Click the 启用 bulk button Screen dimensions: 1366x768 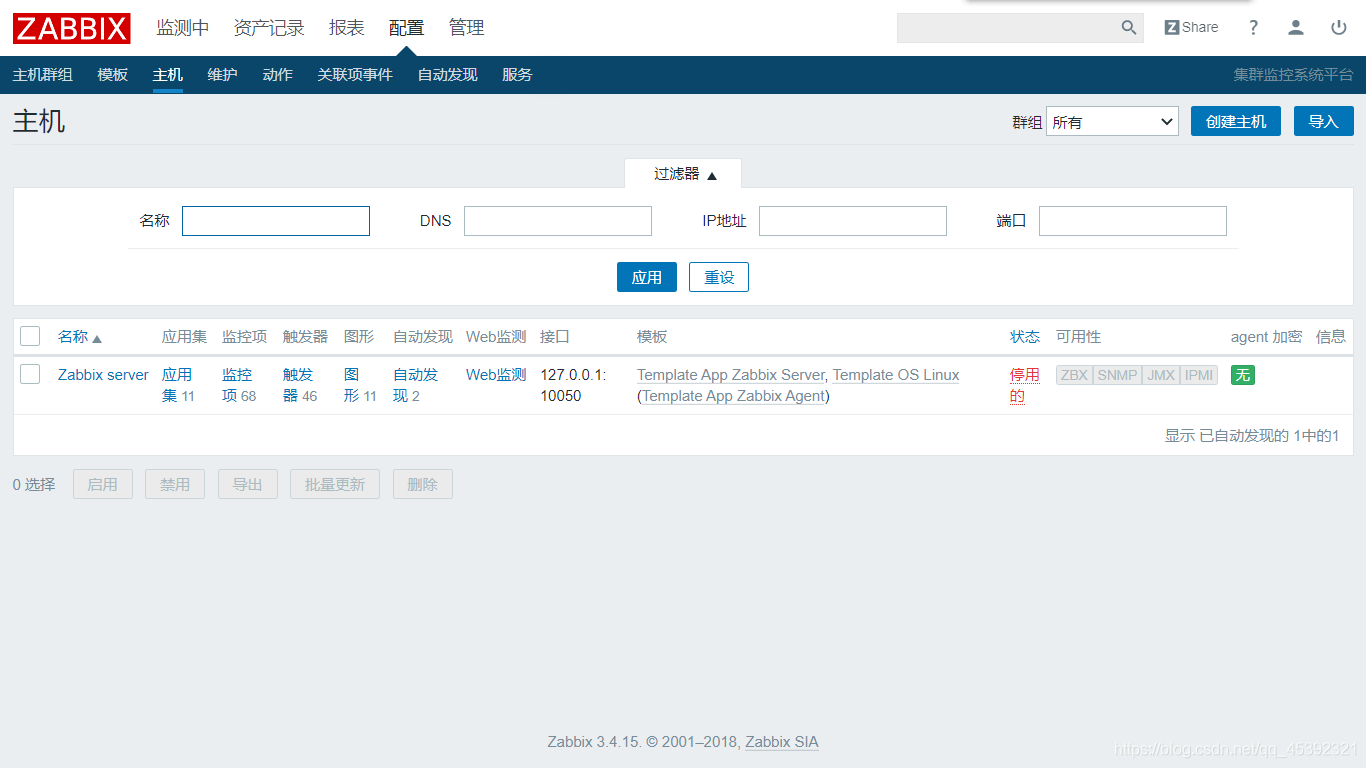click(103, 484)
